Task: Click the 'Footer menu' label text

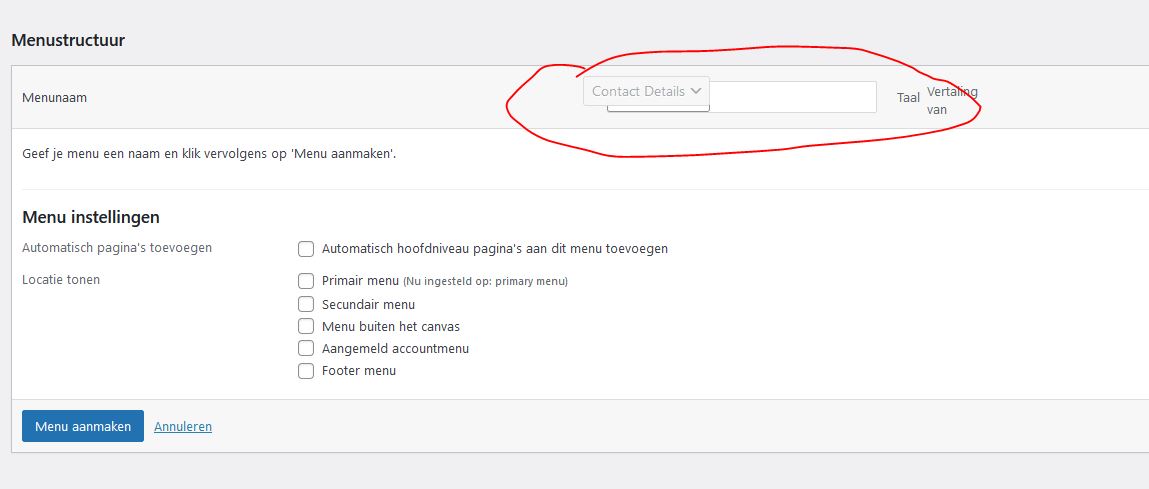Action: pyautogui.click(x=359, y=371)
